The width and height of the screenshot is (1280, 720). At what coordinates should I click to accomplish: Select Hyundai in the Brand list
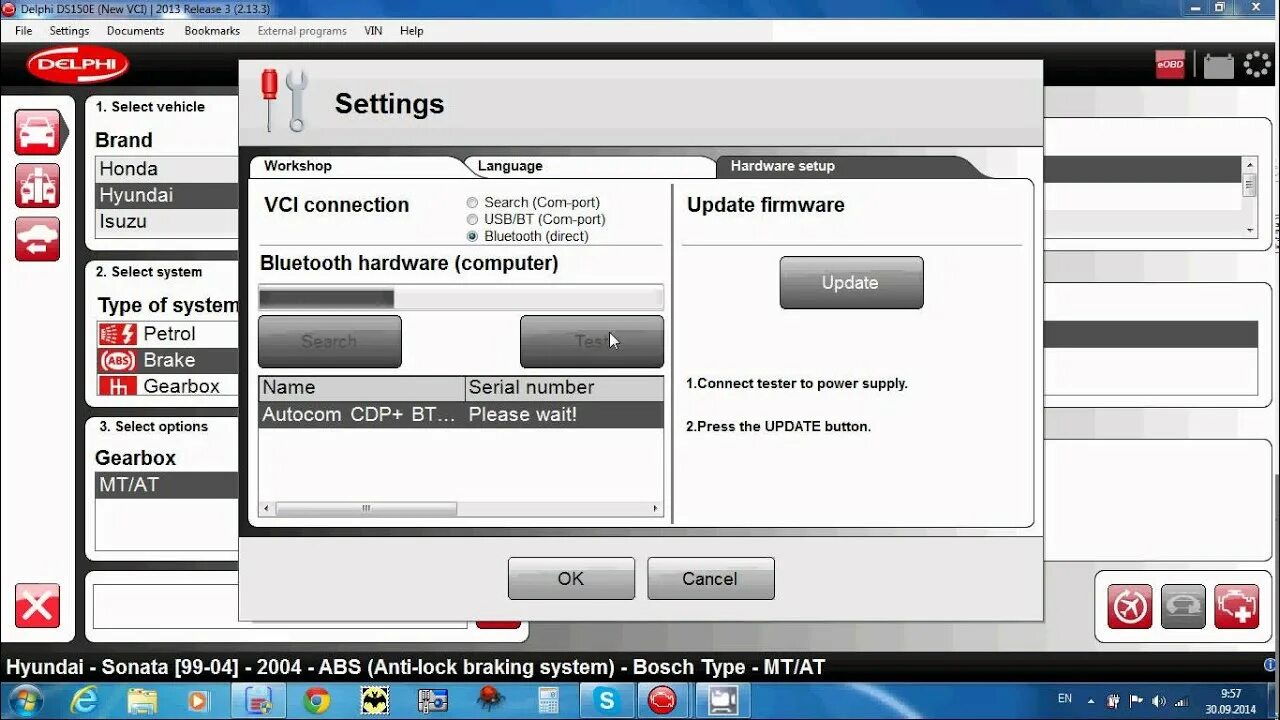click(x=167, y=195)
